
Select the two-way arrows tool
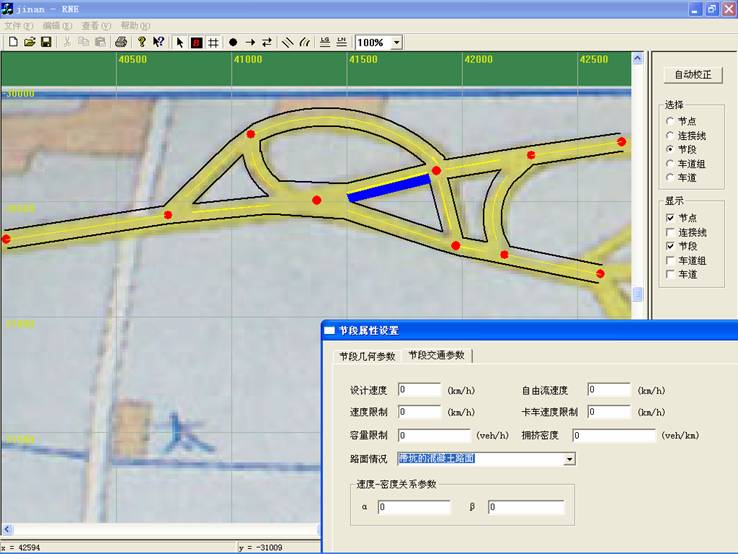coord(267,42)
